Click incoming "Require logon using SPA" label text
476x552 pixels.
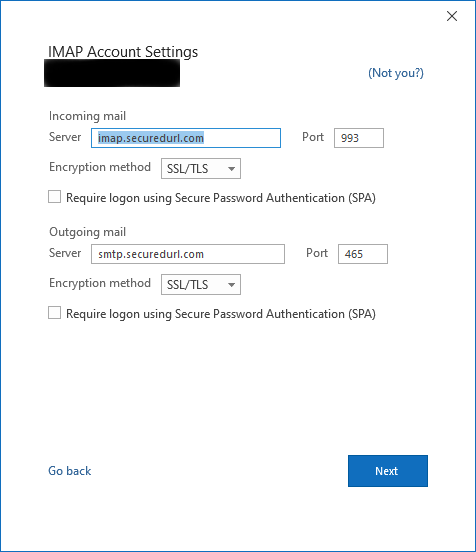click(221, 198)
